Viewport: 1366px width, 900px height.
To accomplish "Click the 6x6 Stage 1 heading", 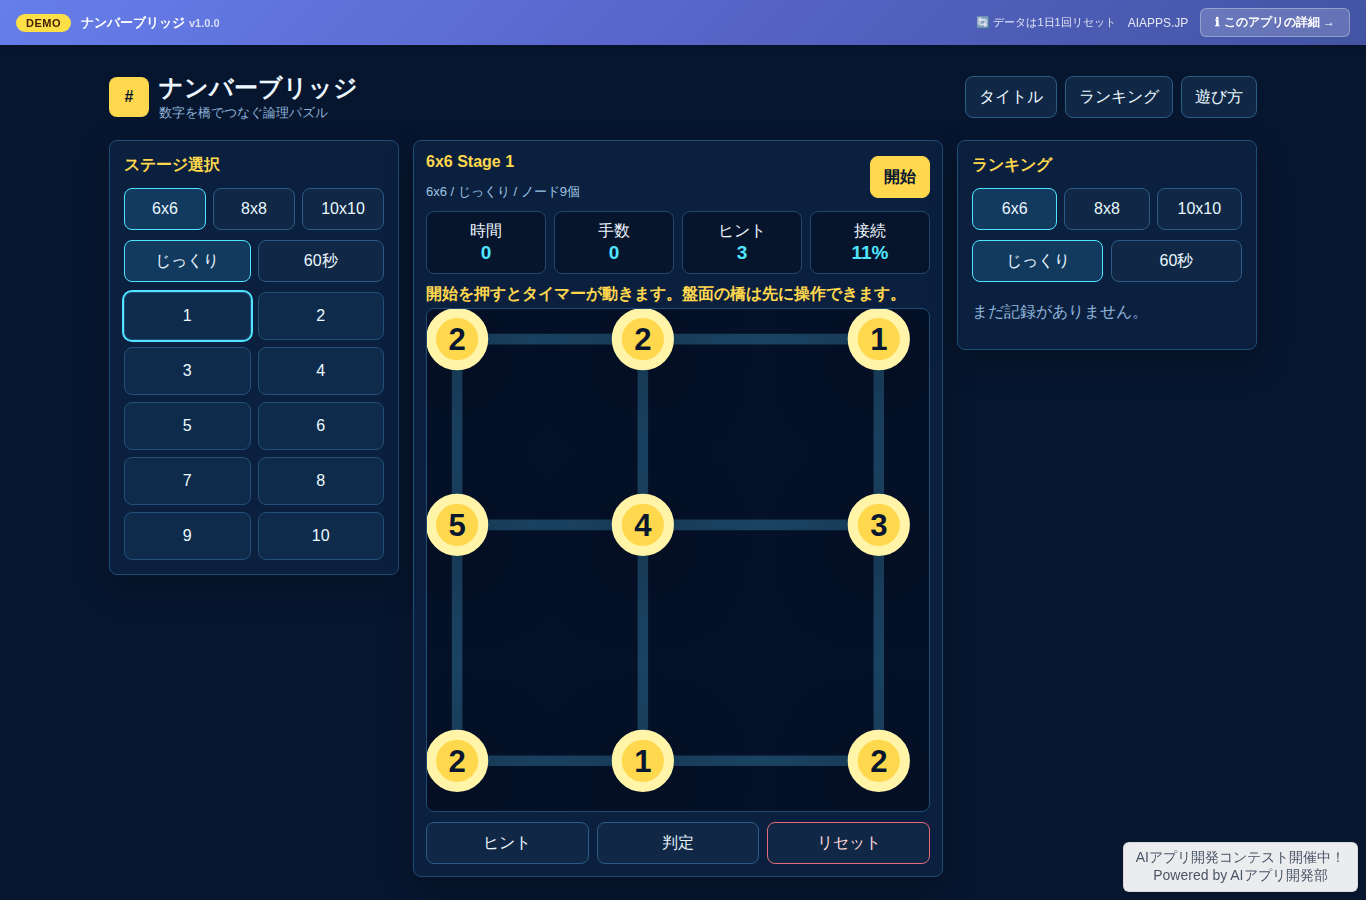I will point(470,162).
